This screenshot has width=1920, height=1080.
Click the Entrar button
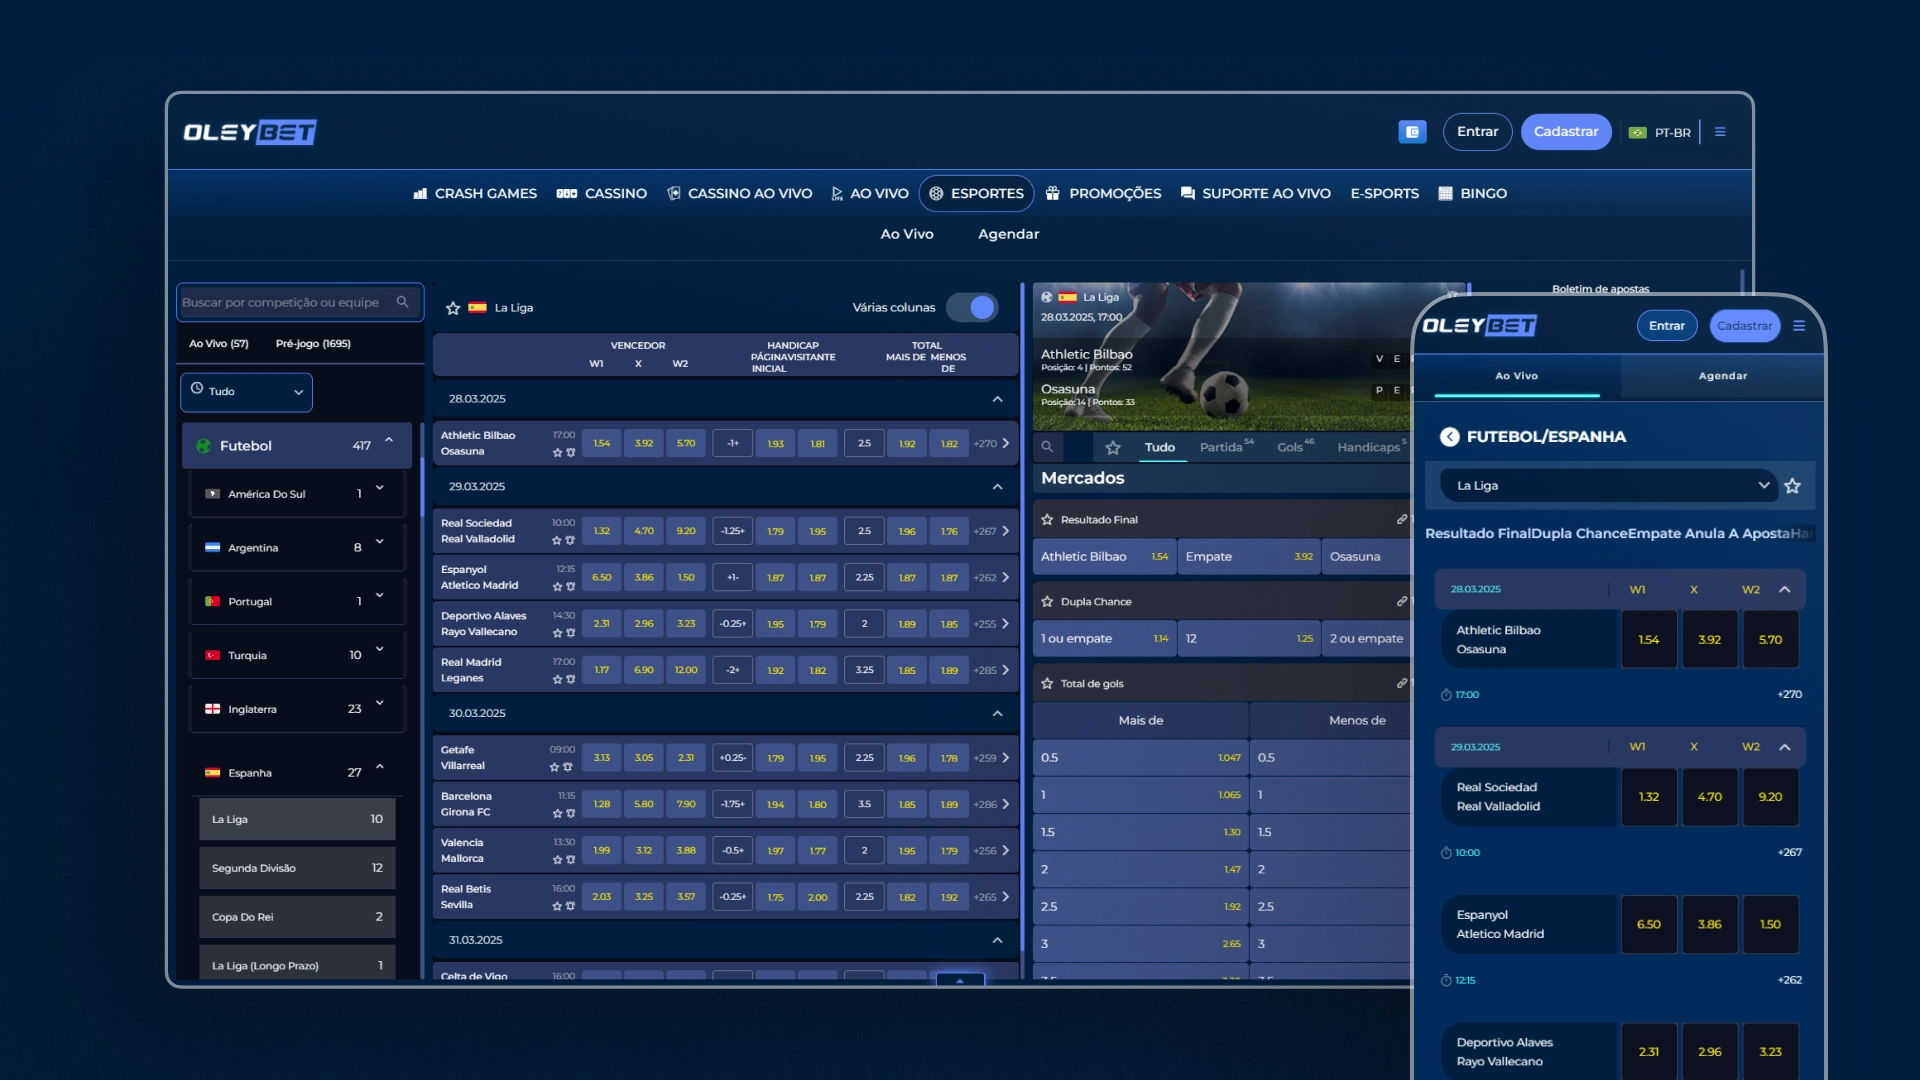[x=1477, y=131]
